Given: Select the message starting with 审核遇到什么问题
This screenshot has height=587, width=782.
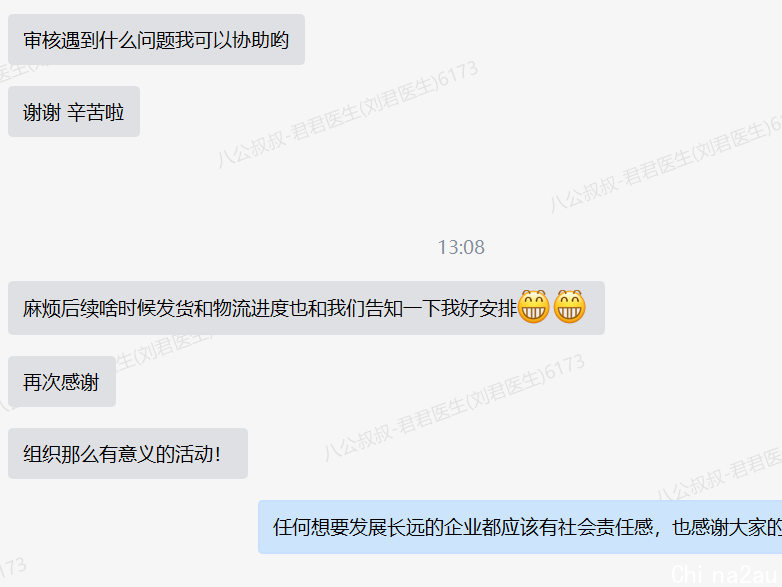Looking at the screenshot, I should click(156, 39).
